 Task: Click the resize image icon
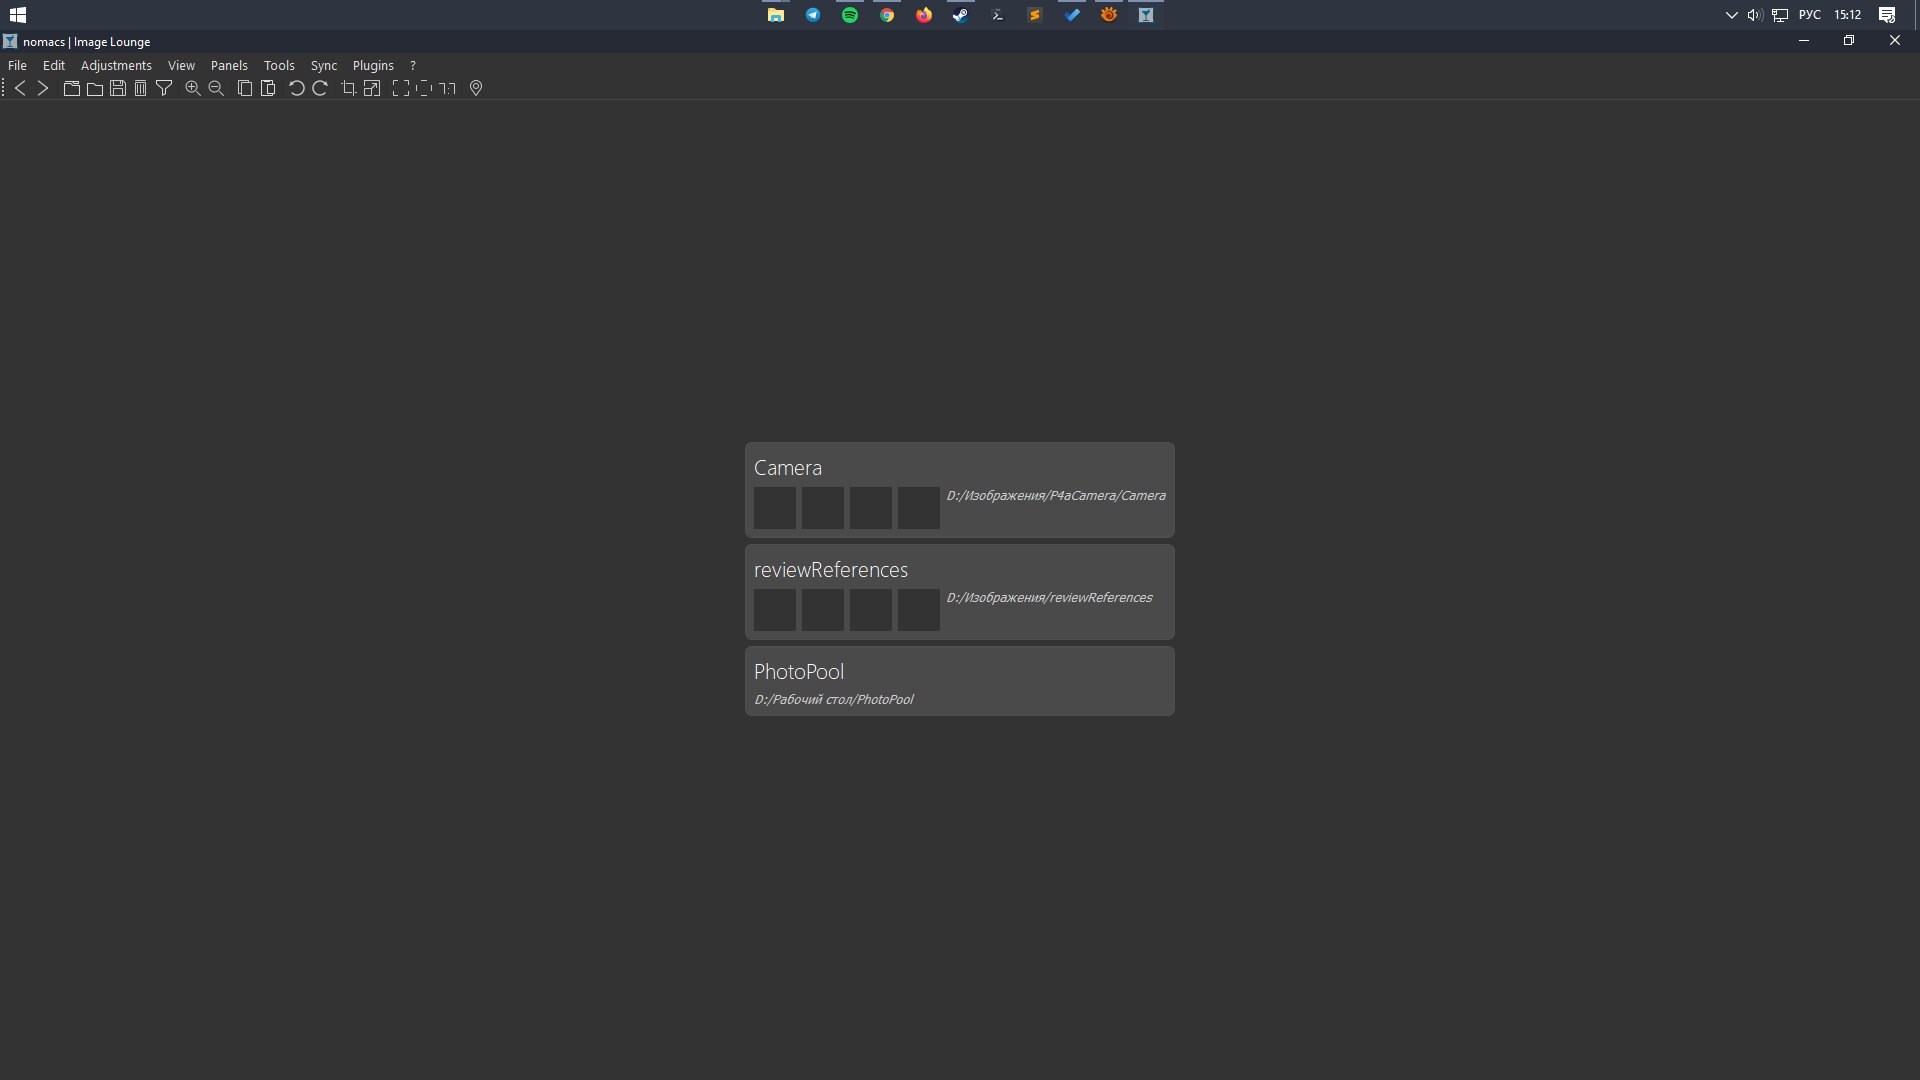(372, 88)
